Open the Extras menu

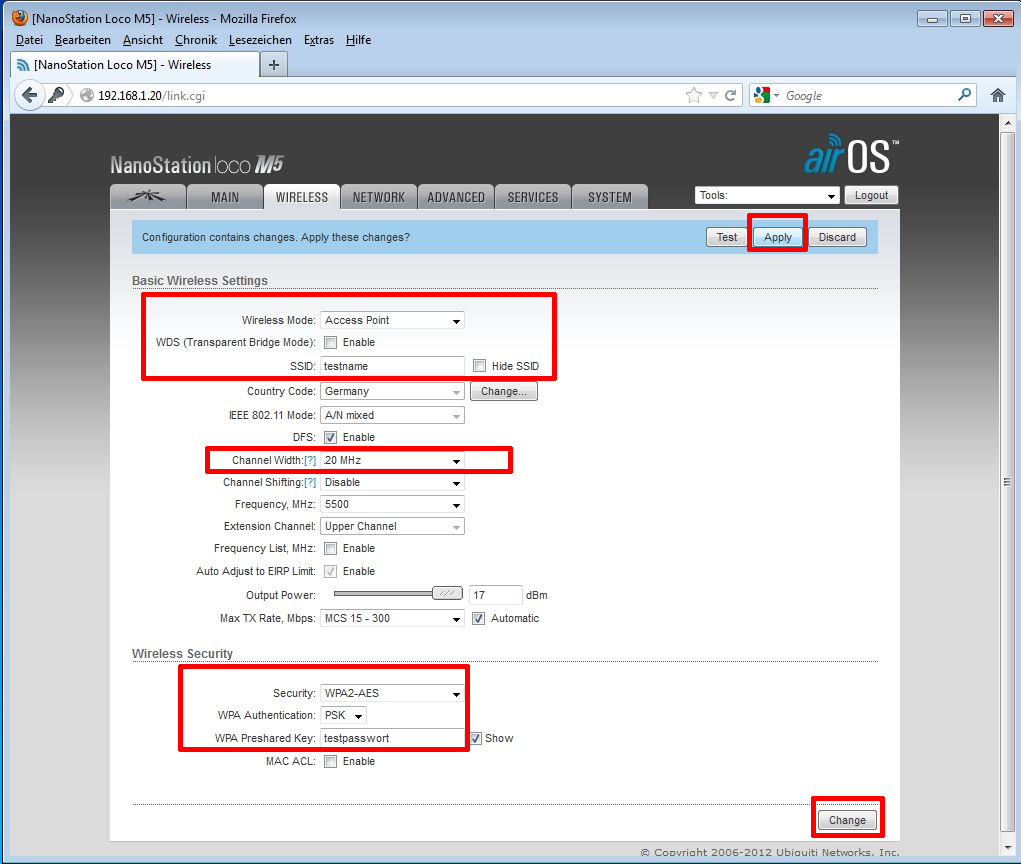319,40
